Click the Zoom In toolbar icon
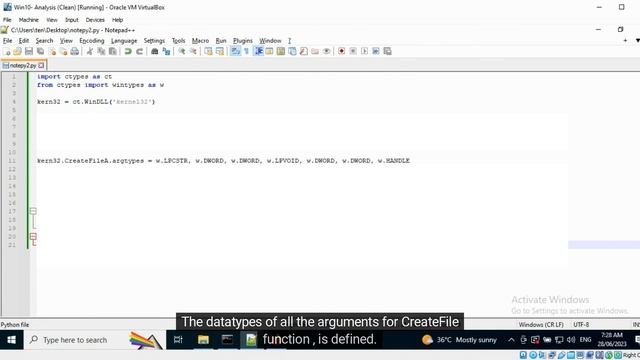This screenshot has height=360, width=640. click(182, 51)
